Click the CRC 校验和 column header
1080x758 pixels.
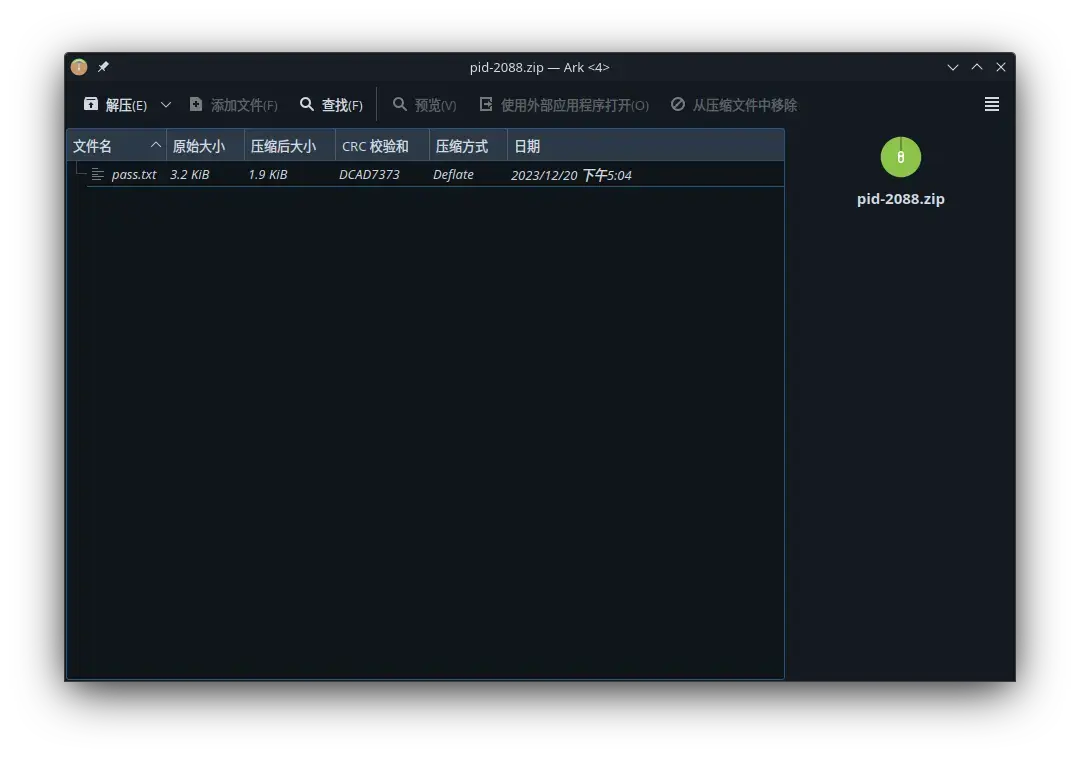[375, 146]
